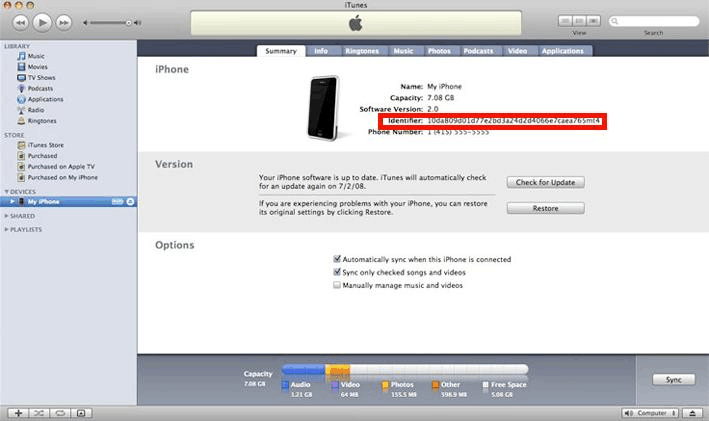
Task: Eject My iPhone from the sidebar
Action: click(x=130, y=202)
